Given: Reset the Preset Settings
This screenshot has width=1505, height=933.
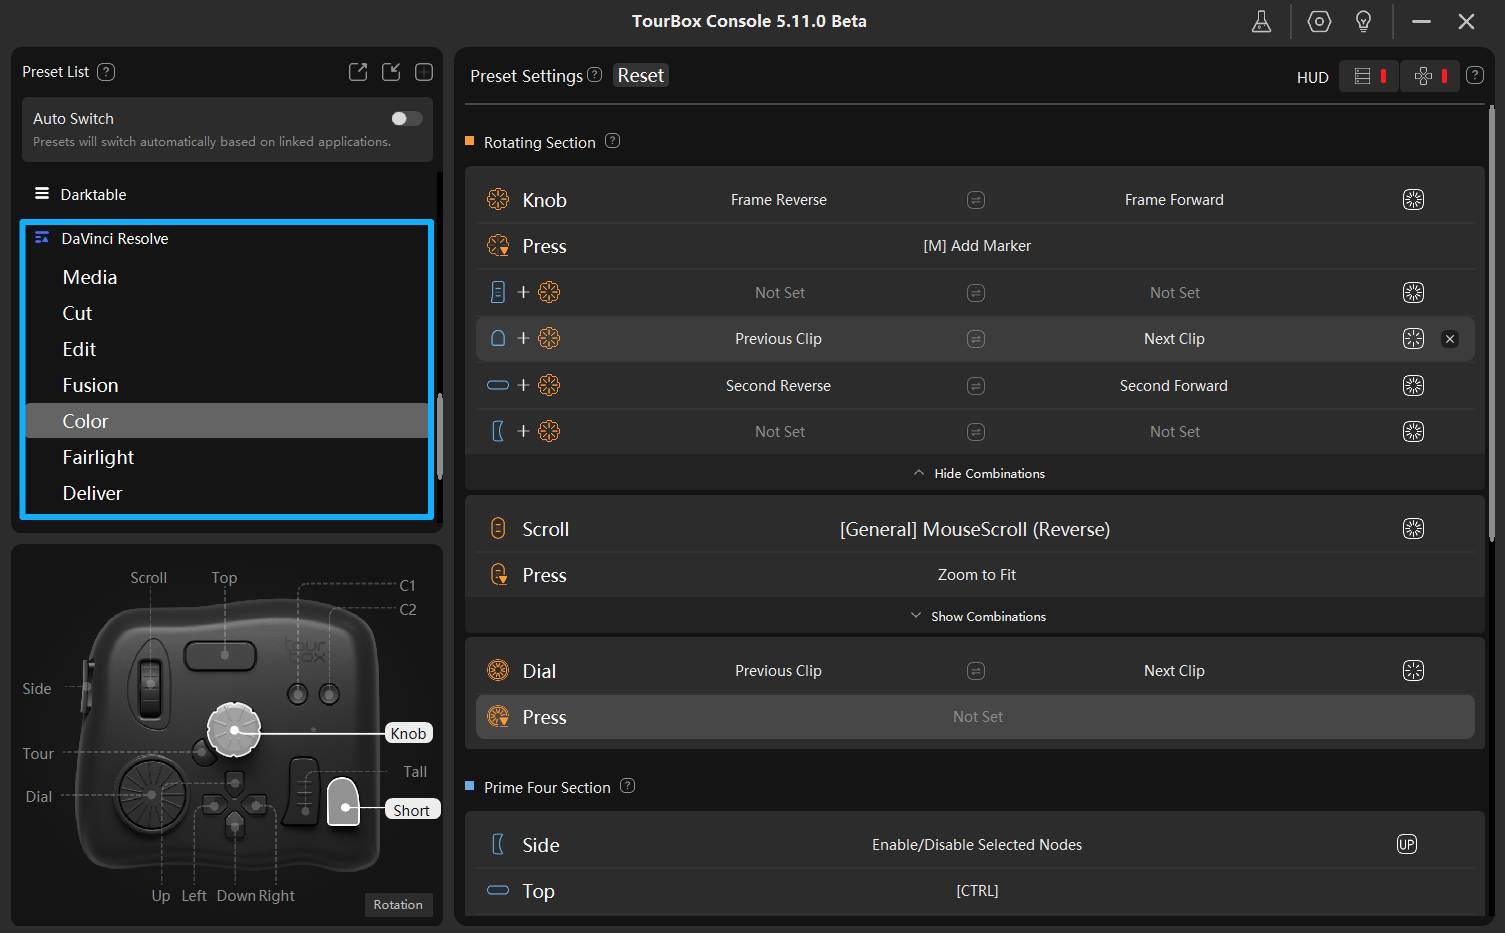Looking at the screenshot, I should coord(640,75).
